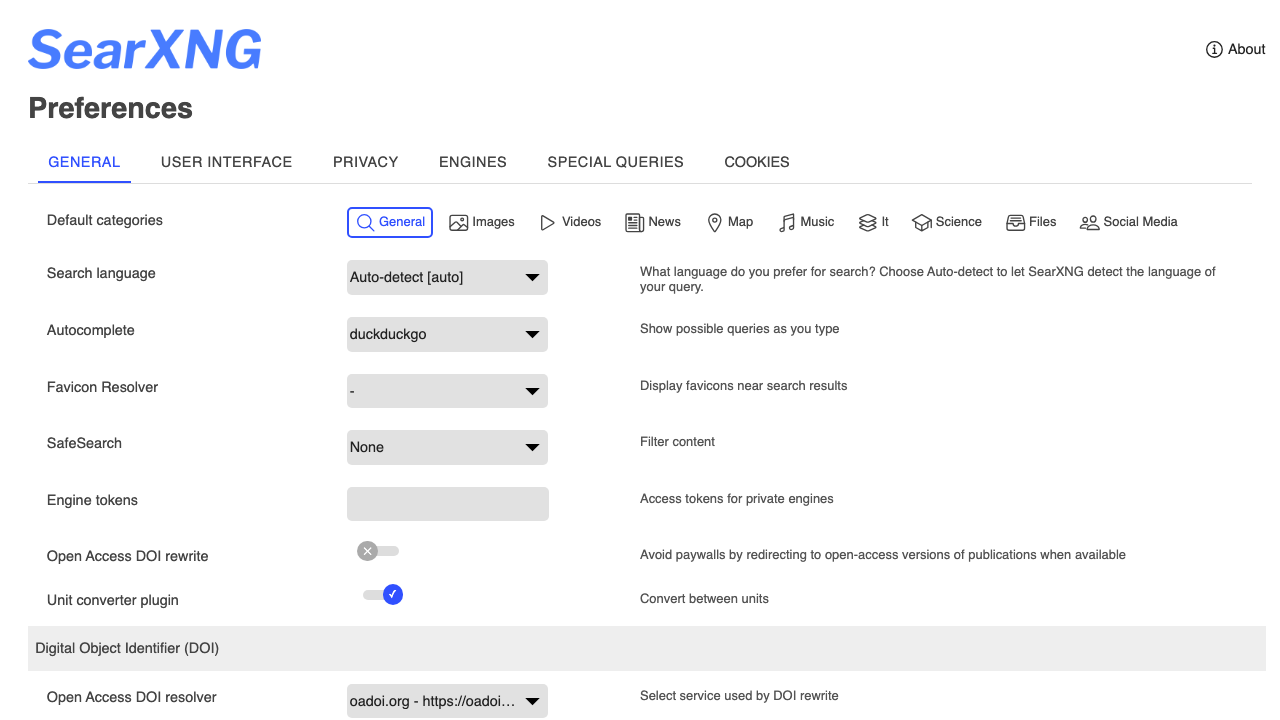Open the Open Access DOI resolver dropdown

(x=447, y=701)
